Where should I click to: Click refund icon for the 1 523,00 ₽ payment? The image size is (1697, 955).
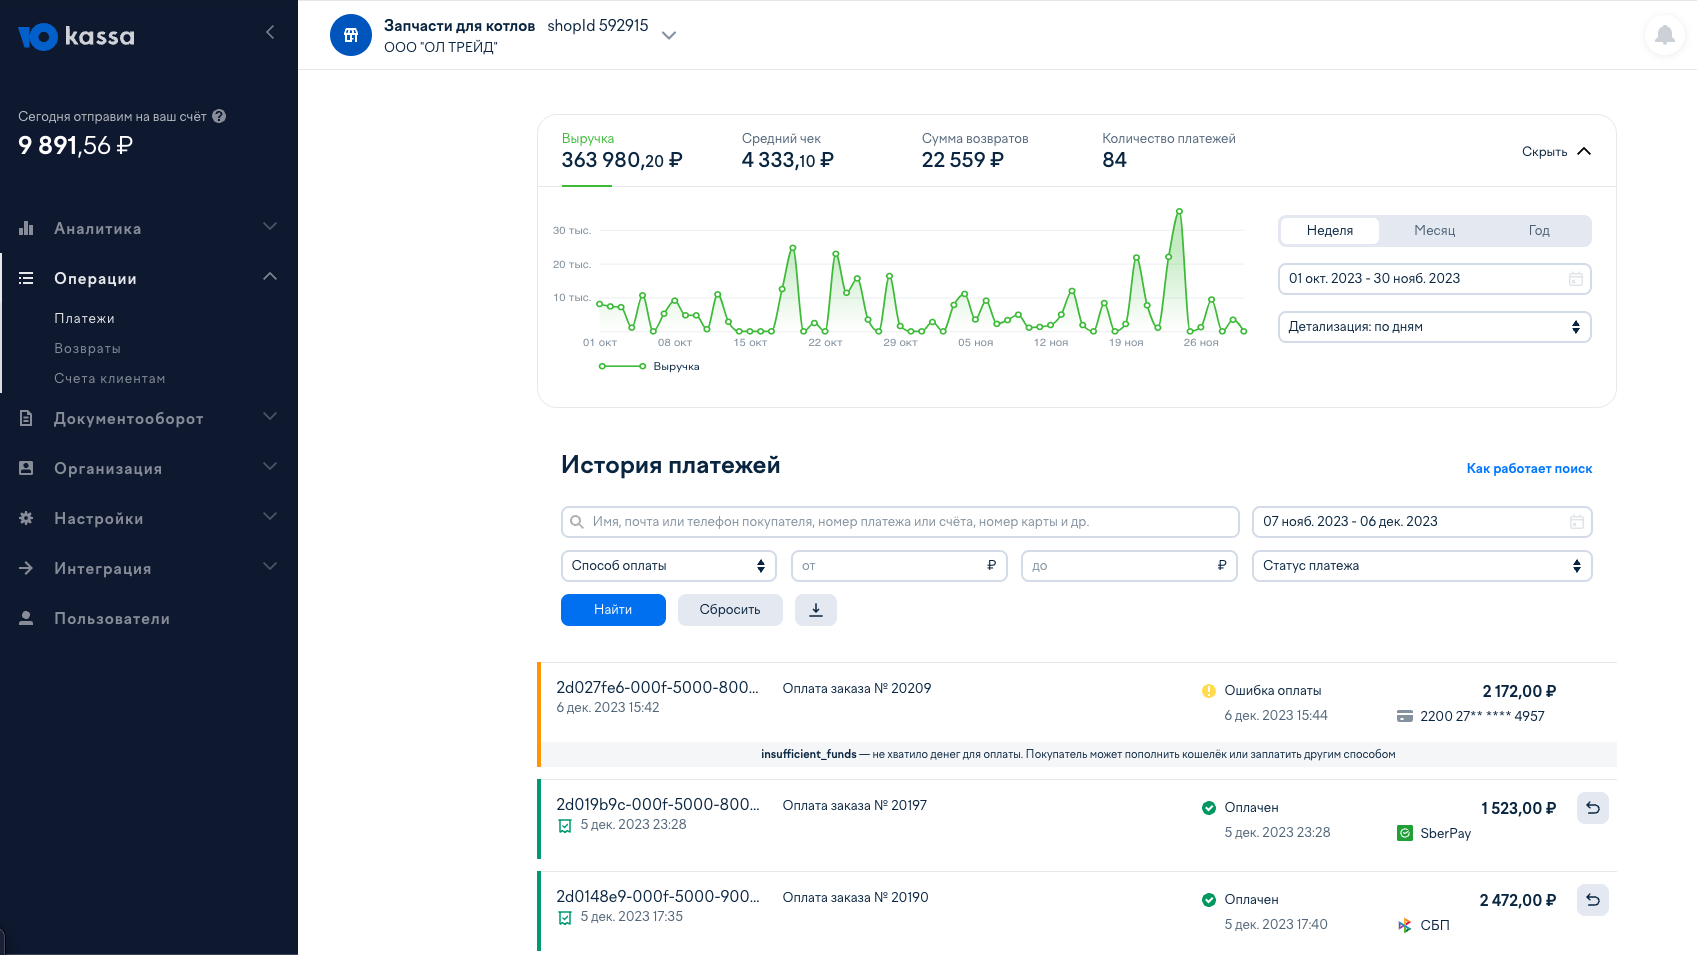pyautogui.click(x=1592, y=808)
